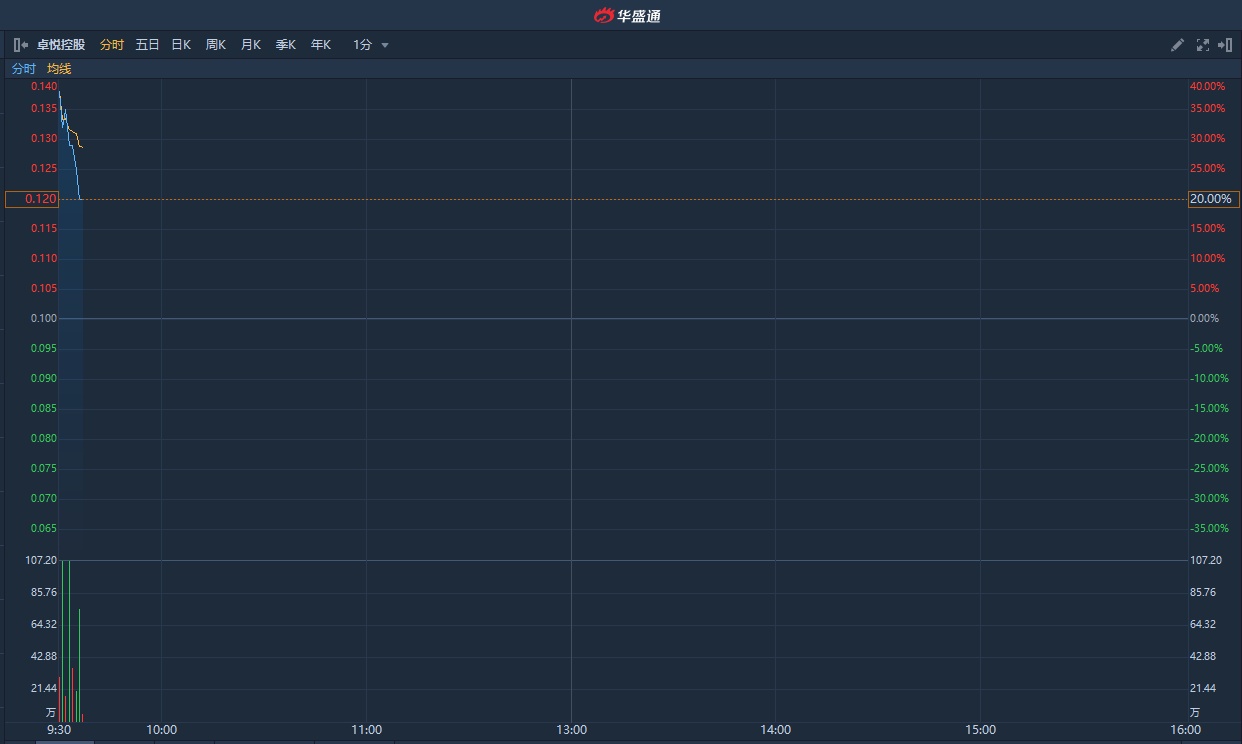The width and height of the screenshot is (1242, 744).
Task: Collapse the right side panel
Action: pos(1224,45)
